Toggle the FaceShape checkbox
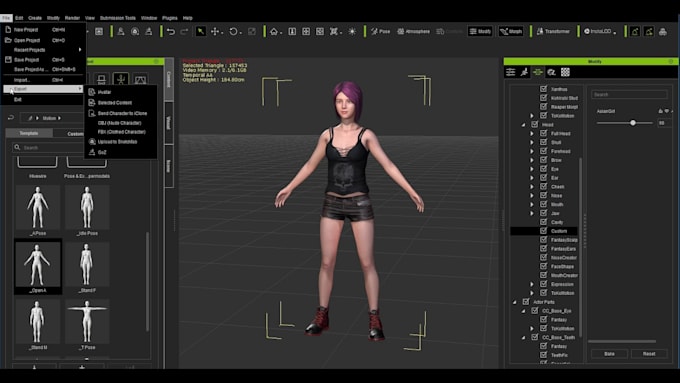The image size is (680, 383). (x=543, y=266)
